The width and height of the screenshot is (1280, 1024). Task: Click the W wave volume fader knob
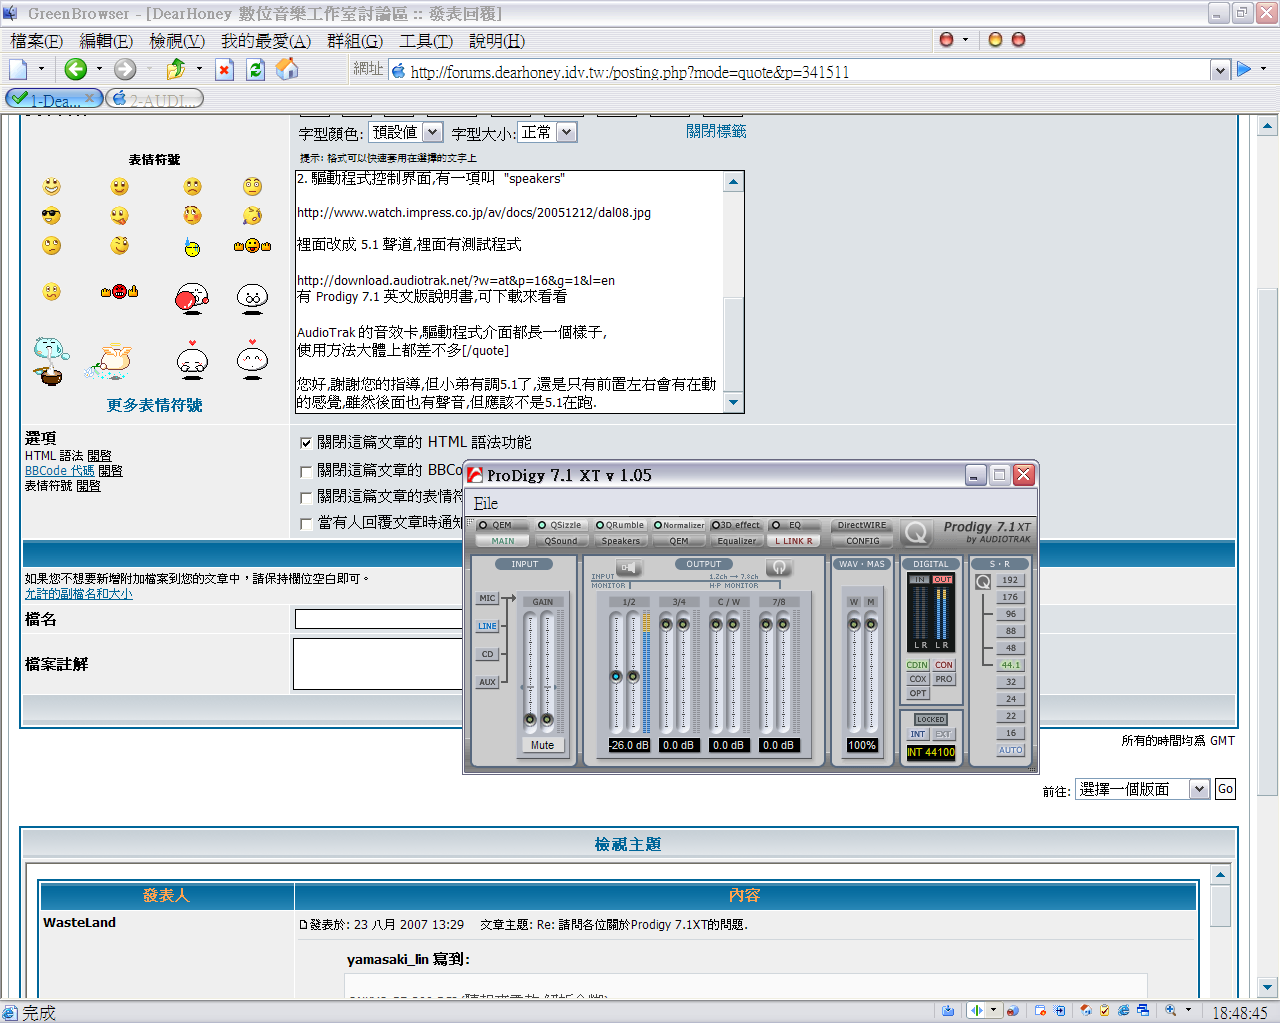[x=854, y=625]
